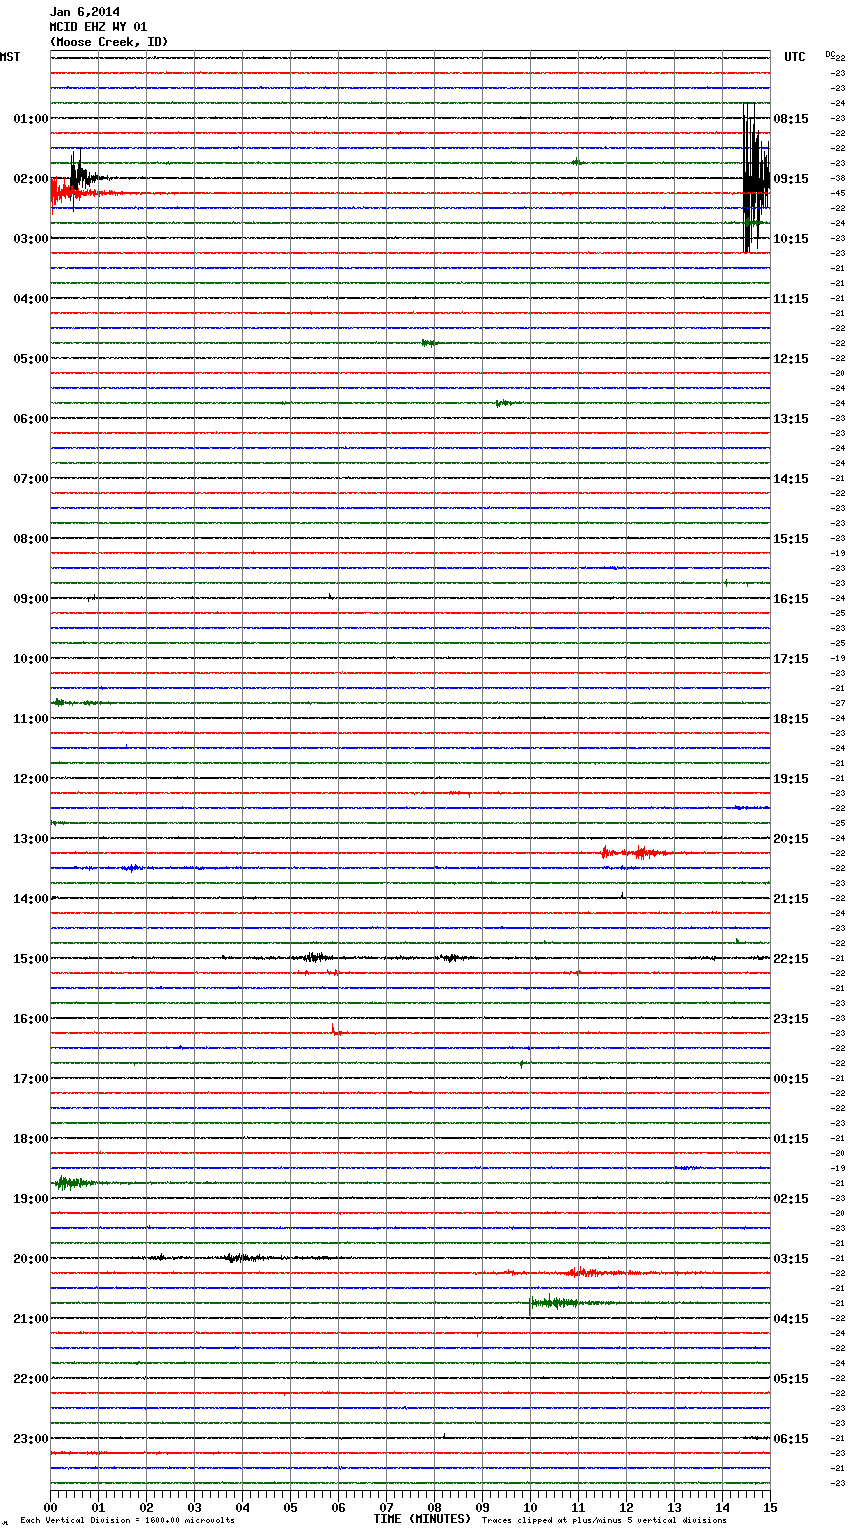Select the 02:00 MST time label

(30, 178)
